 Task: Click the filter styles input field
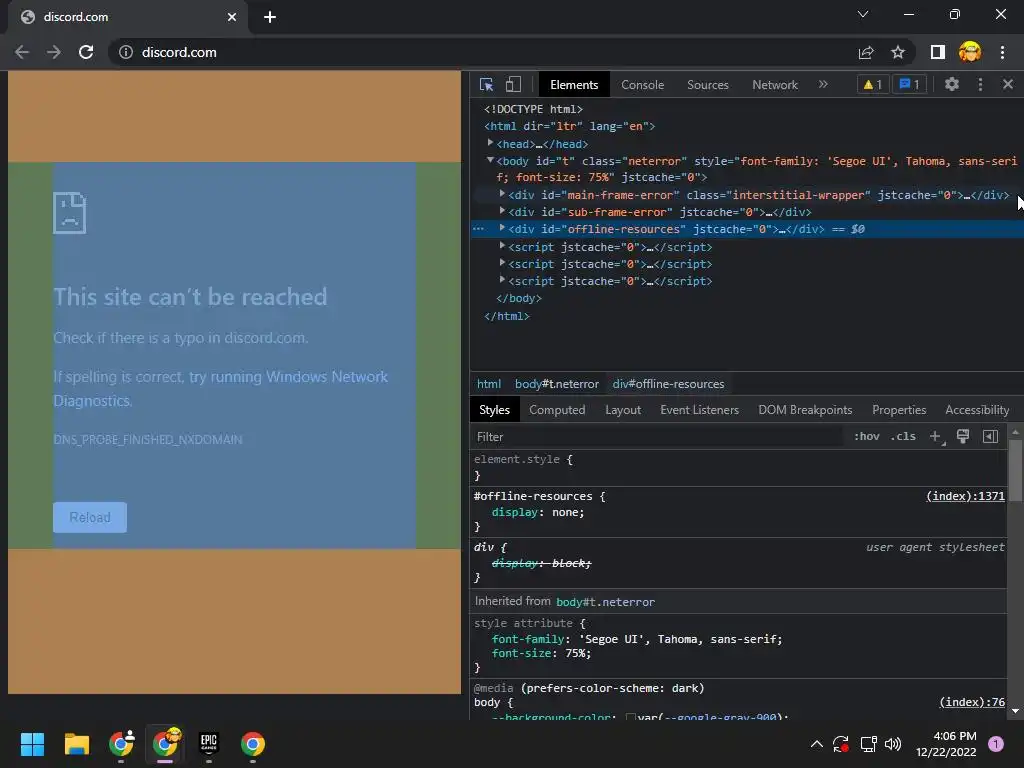[656, 437]
